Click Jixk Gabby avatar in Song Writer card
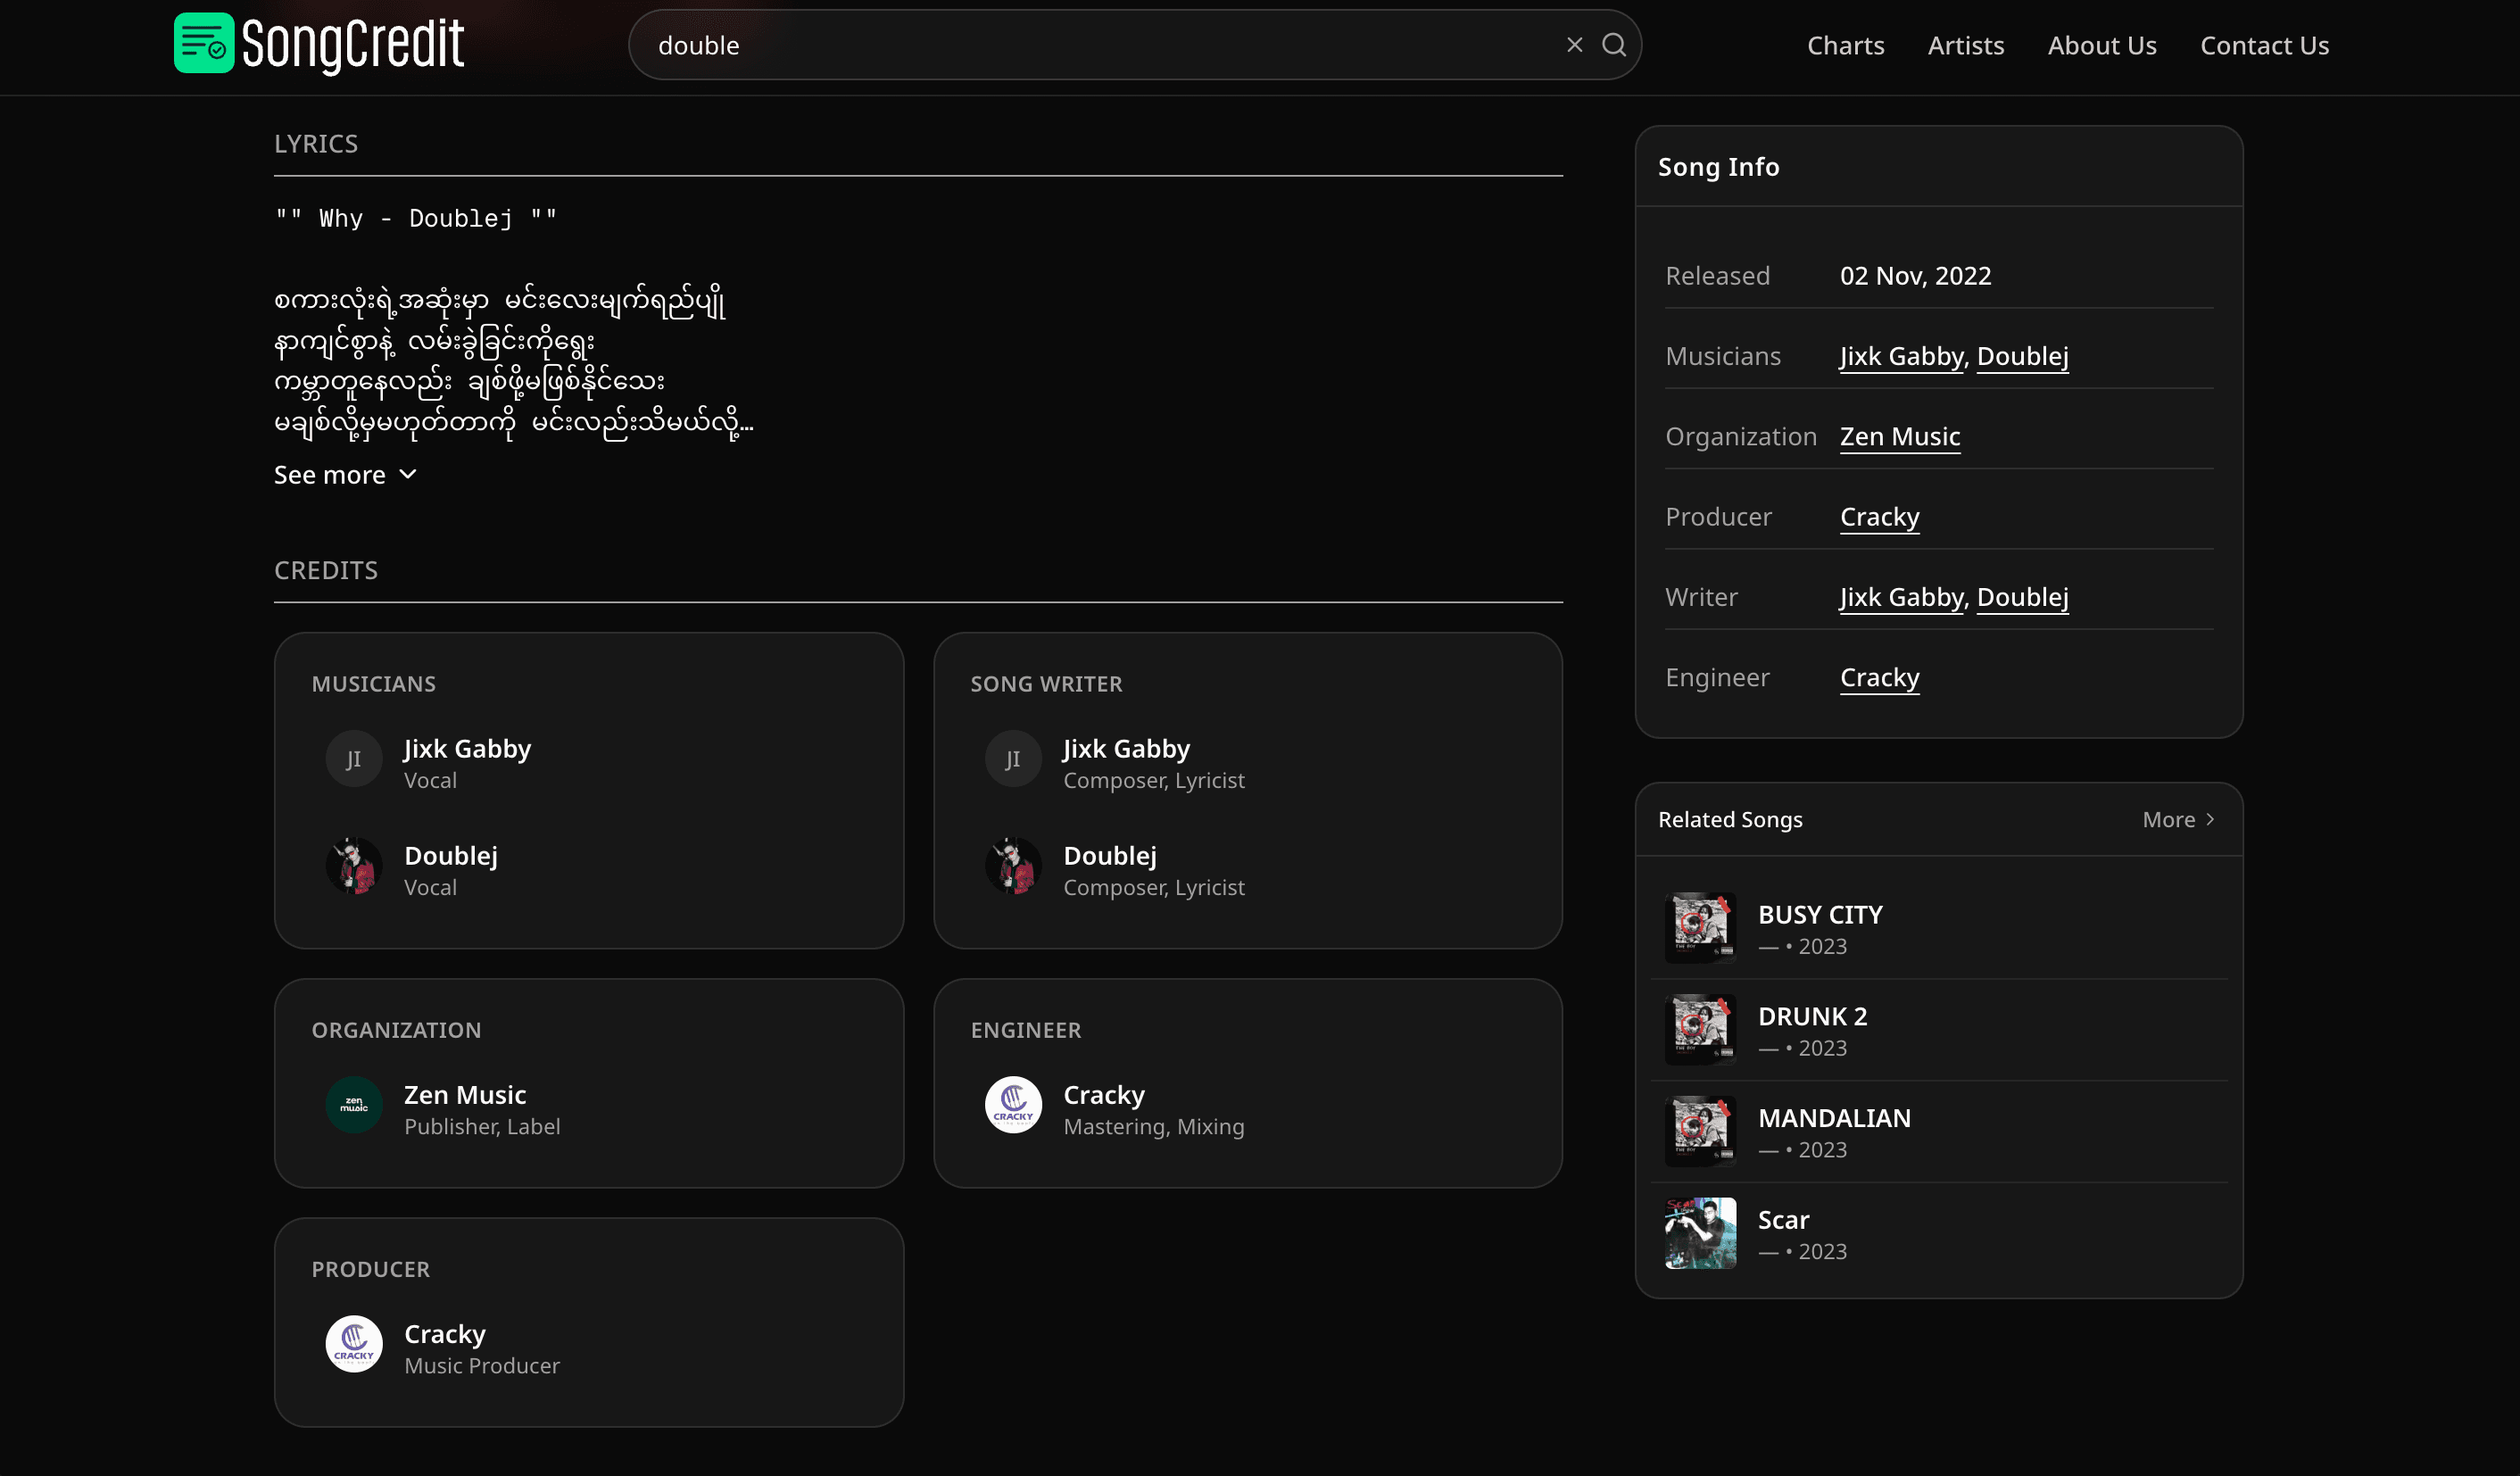 [x=1013, y=759]
